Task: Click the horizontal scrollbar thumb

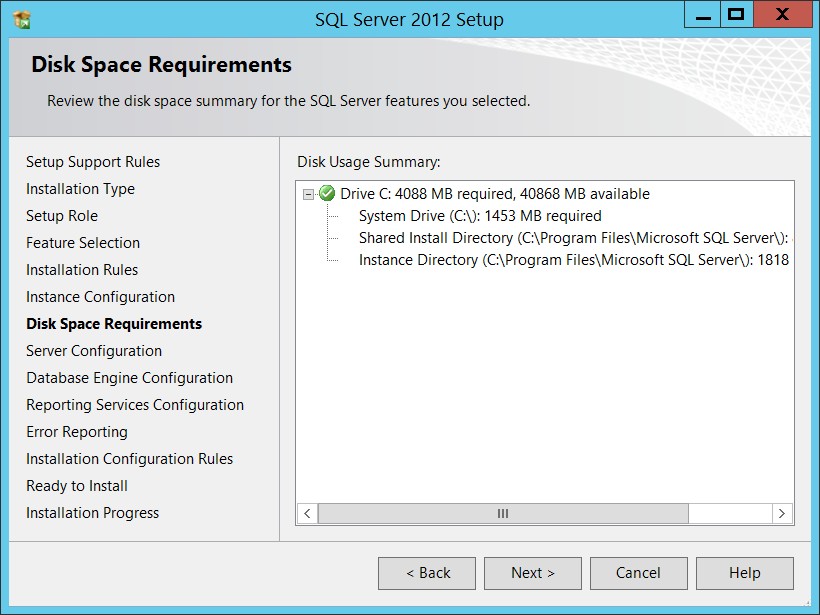Action: point(503,514)
